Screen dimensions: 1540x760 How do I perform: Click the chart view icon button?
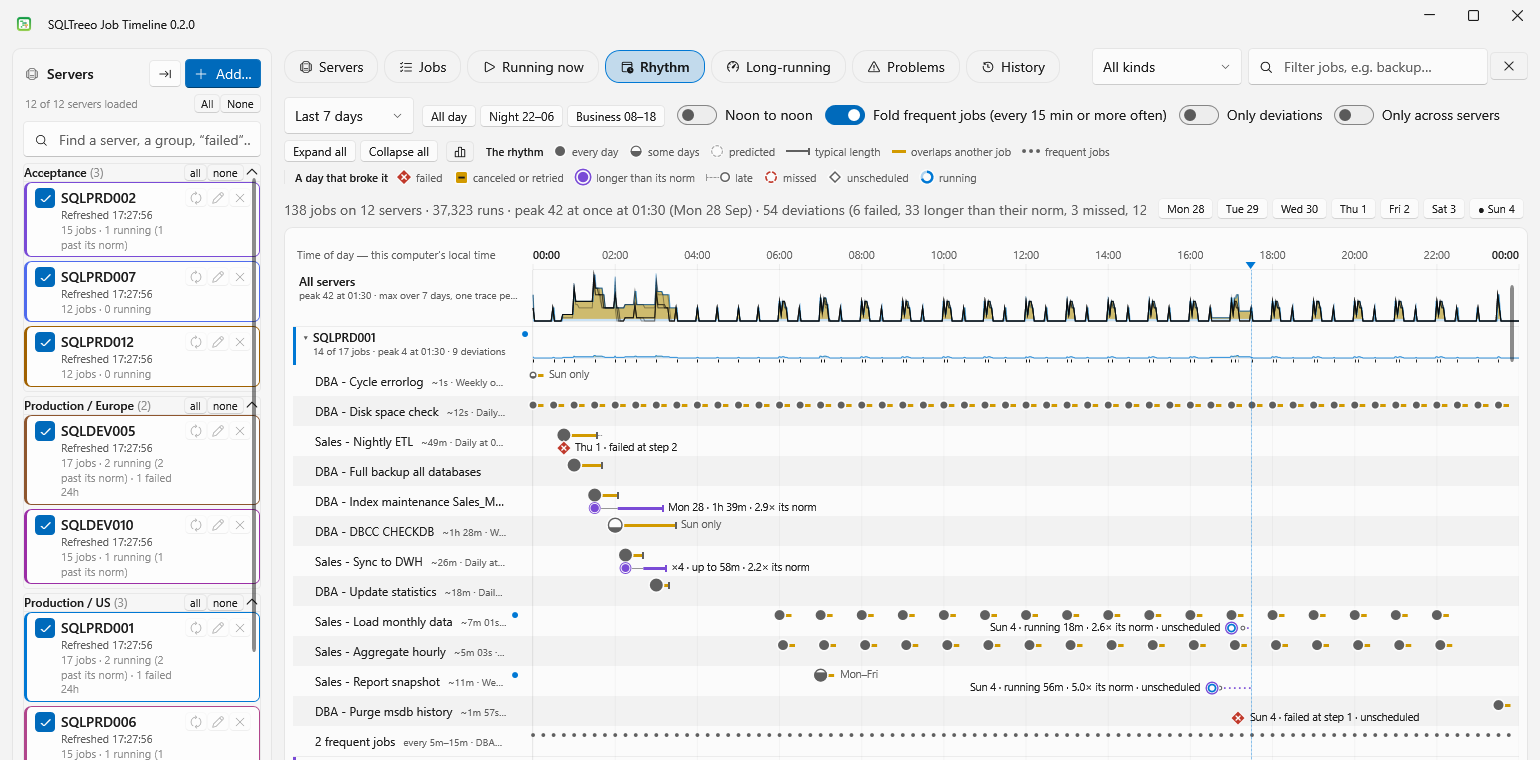[460, 152]
